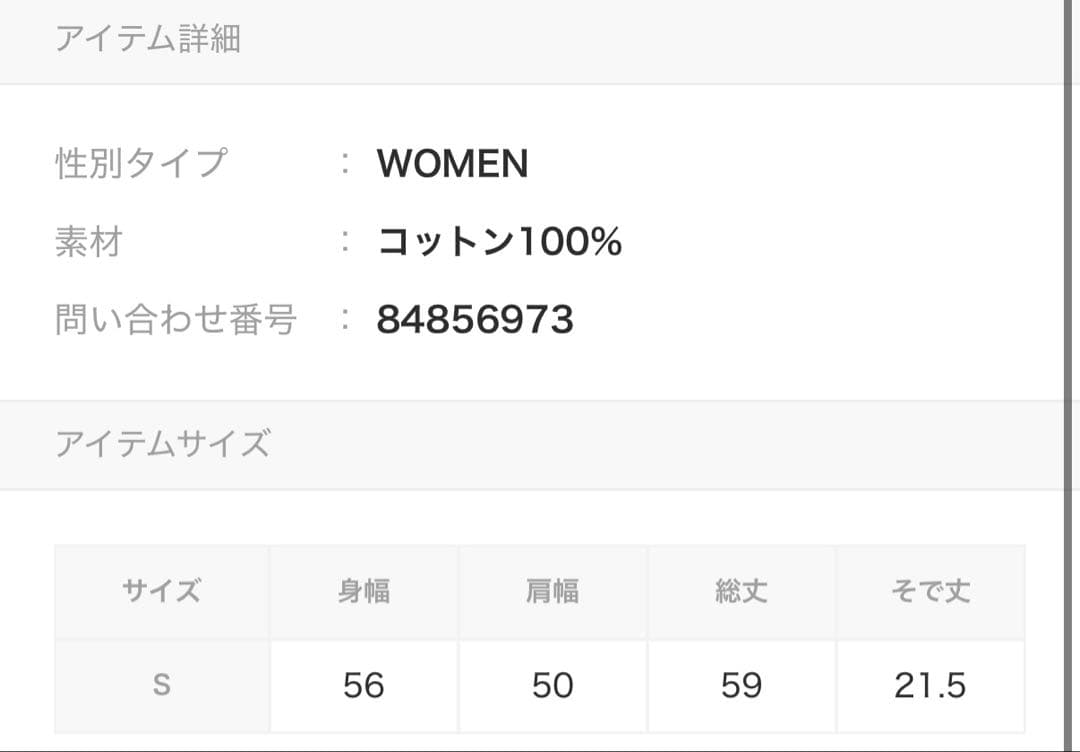Click the 肩幅 value 50
The width and height of the screenshot is (1080, 752).
tap(552, 686)
